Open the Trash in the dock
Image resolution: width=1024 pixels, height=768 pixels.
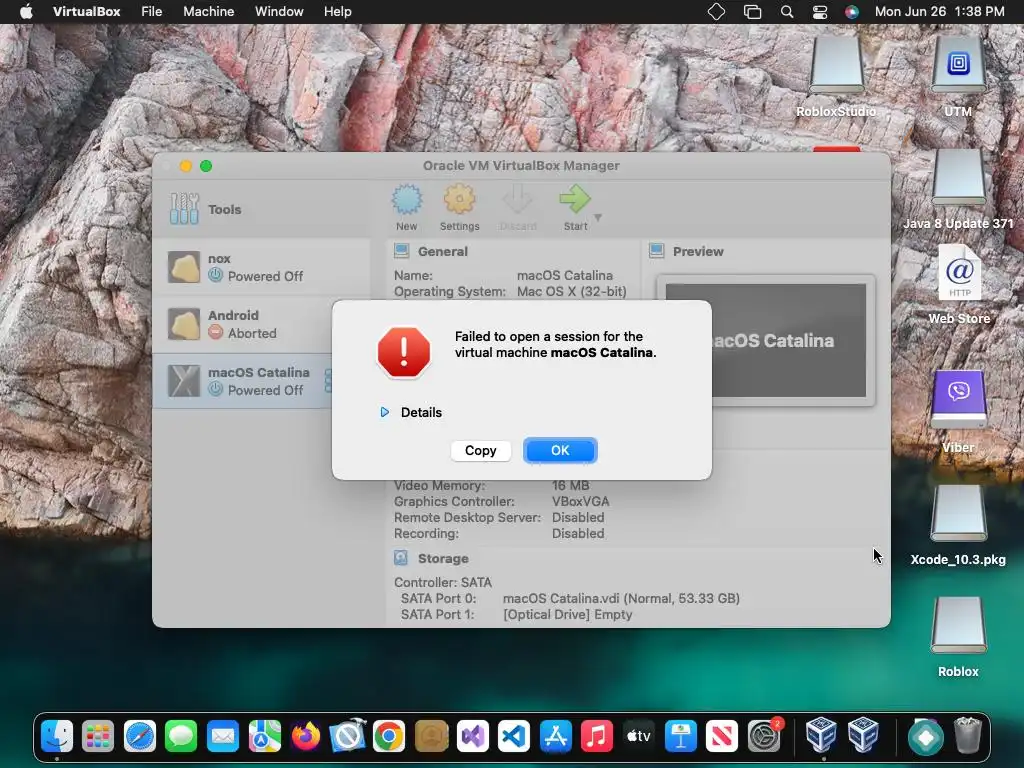[x=967, y=735]
